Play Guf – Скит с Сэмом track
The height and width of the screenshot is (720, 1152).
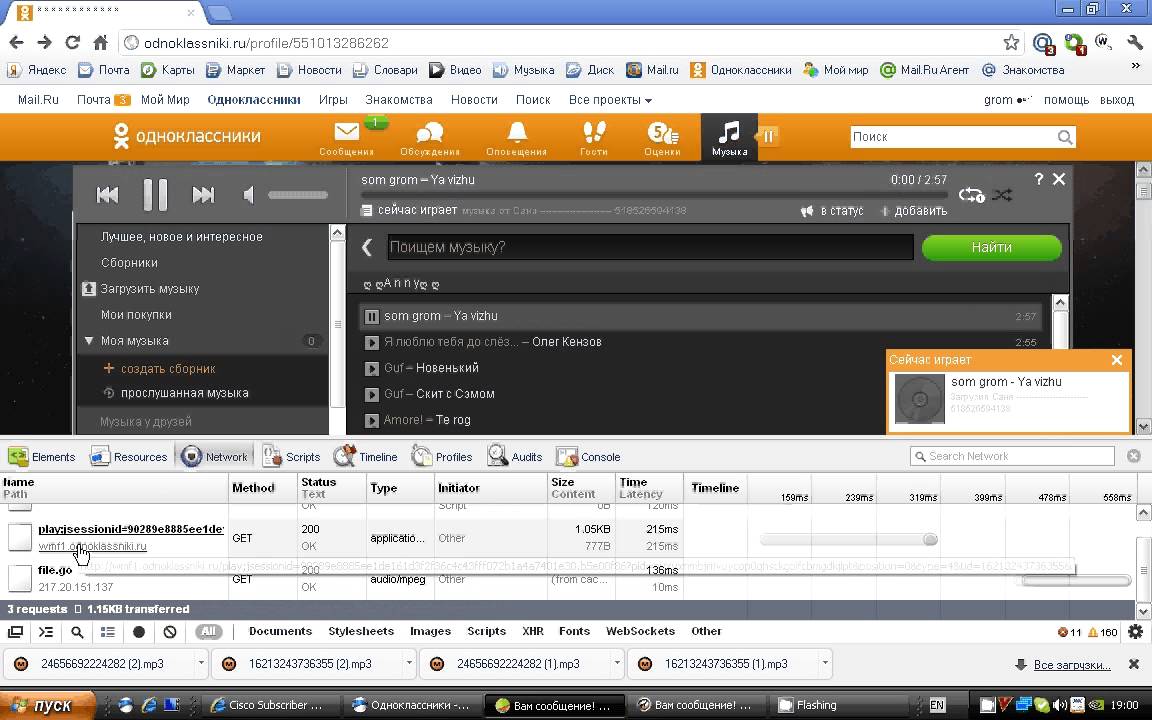372,395
